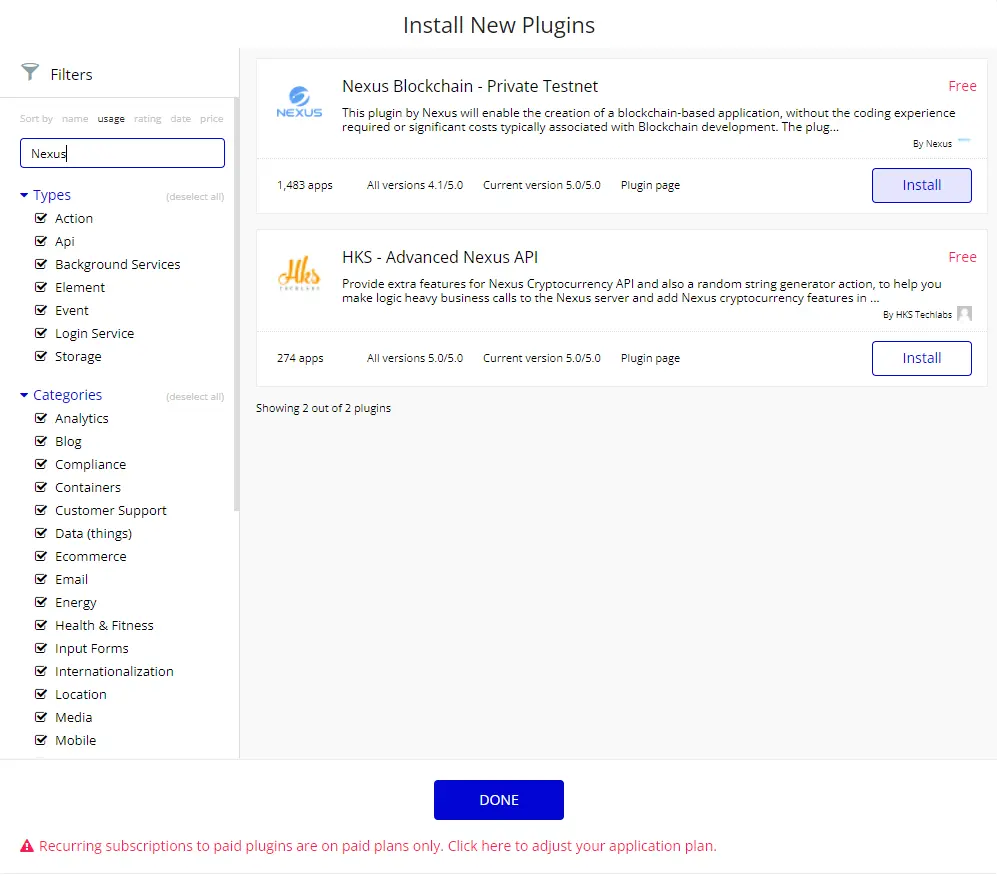Open Nexus Blockchain - Private Testnet title
Image resolution: width=997 pixels, height=876 pixels.
pyautogui.click(x=470, y=86)
